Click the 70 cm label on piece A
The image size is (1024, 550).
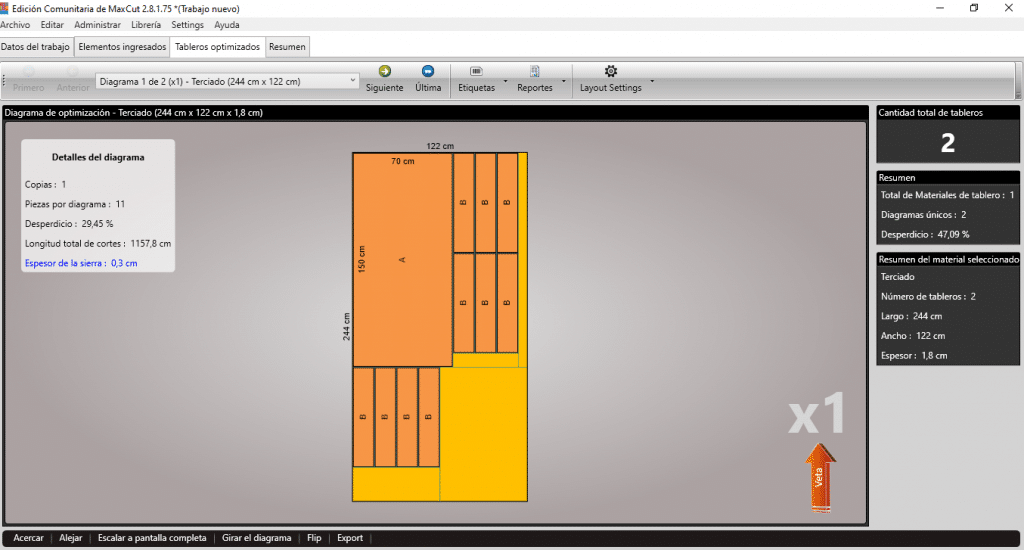pyautogui.click(x=403, y=161)
